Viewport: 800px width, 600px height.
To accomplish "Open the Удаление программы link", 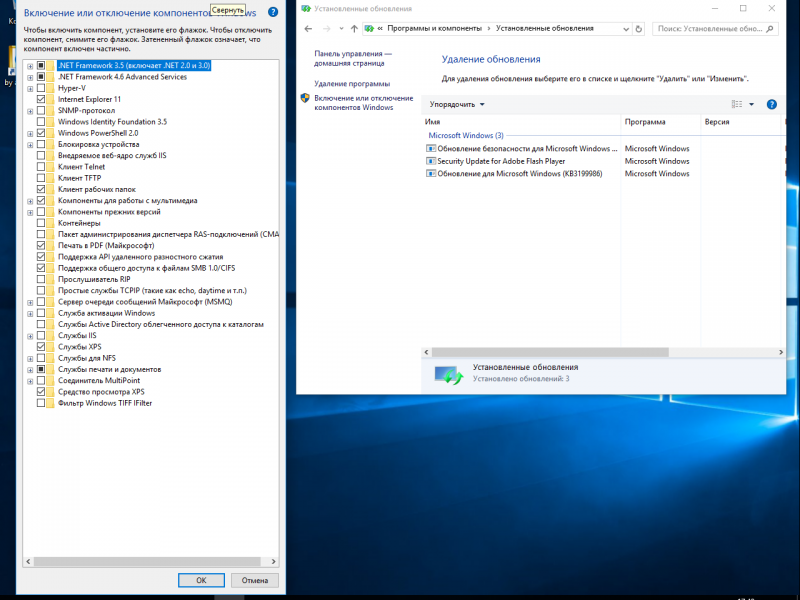I will (352, 83).
